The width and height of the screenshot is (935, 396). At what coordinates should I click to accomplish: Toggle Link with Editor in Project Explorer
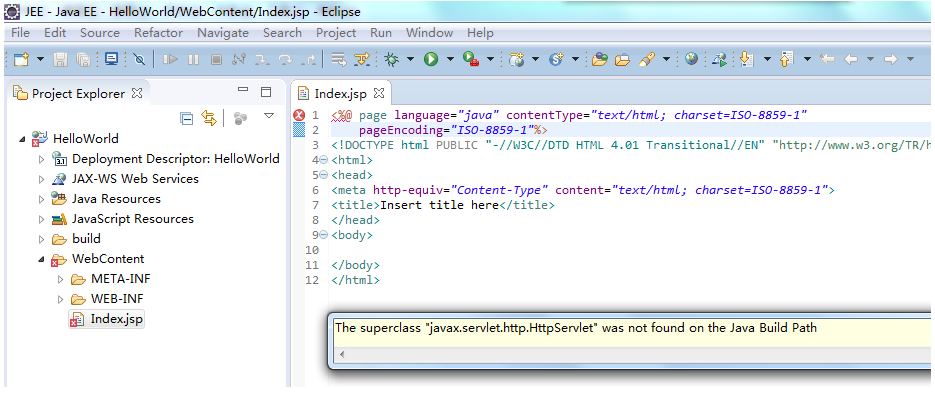pos(208,118)
